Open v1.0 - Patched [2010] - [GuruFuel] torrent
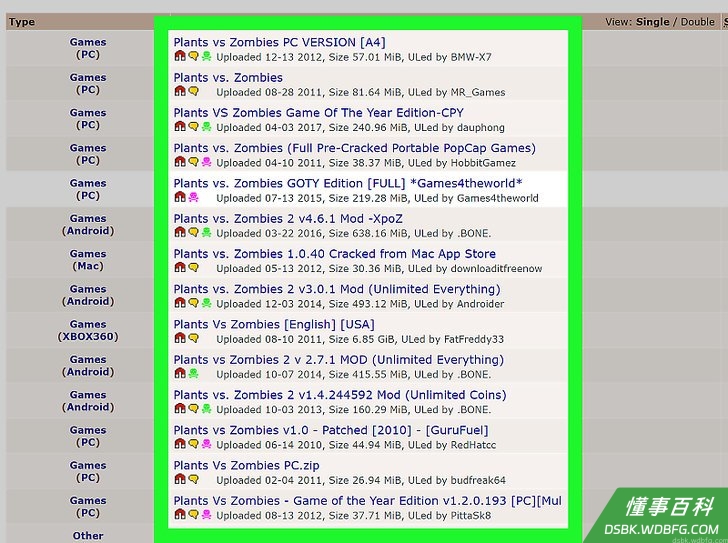The width and height of the screenshot is (728, 543). [331, 430]
